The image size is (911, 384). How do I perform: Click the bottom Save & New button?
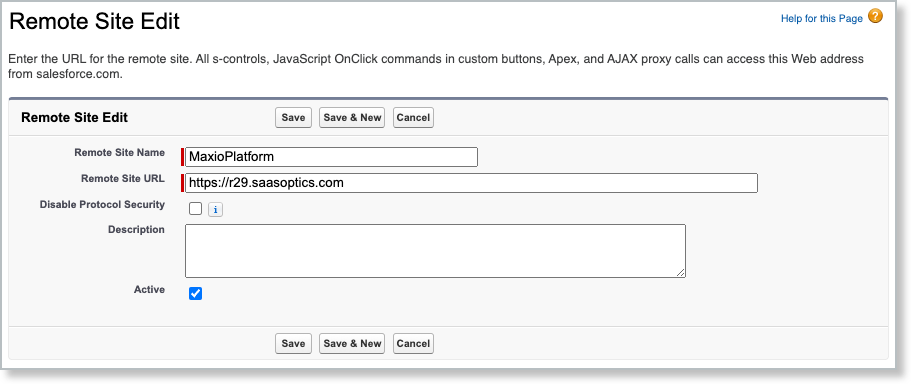click(x=352, y=343)
